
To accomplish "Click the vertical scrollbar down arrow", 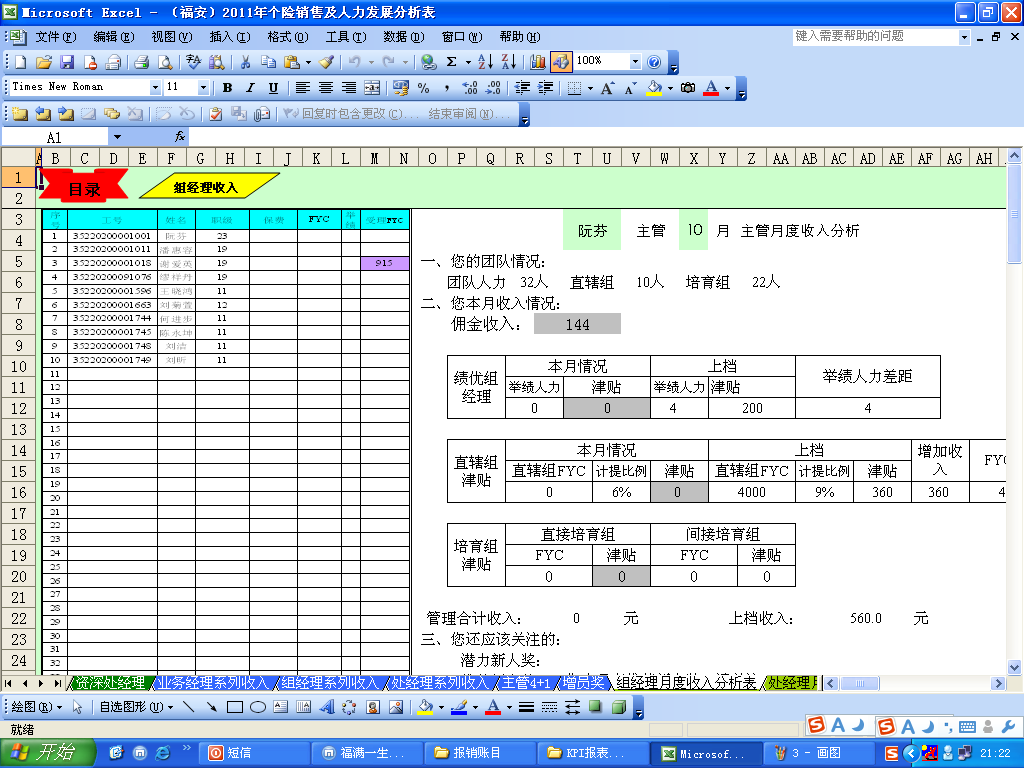I will coord(1014,667).
